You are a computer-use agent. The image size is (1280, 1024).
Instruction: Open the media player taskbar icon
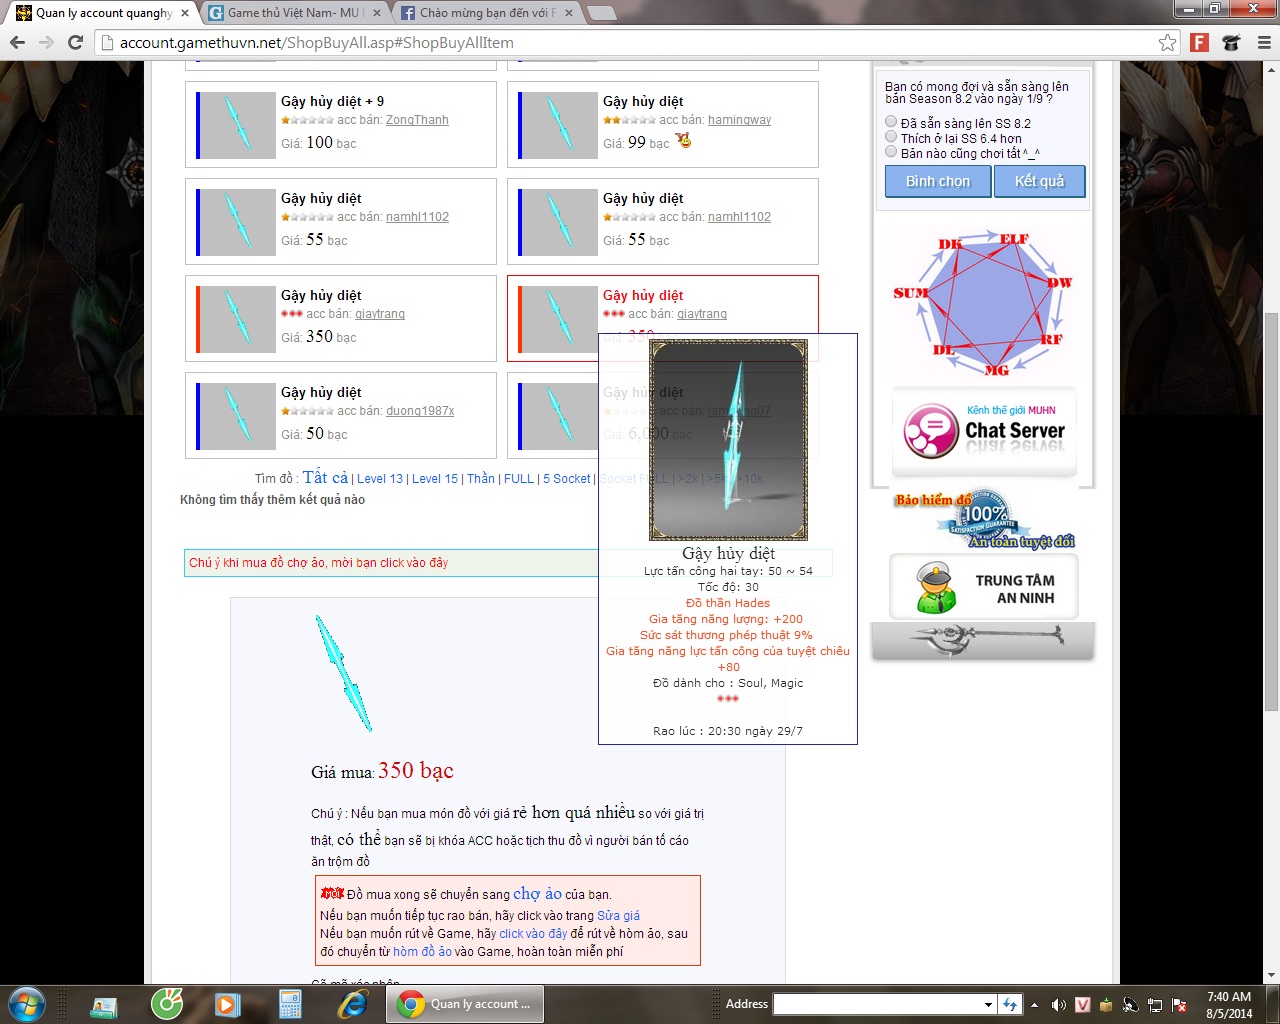228,1004
